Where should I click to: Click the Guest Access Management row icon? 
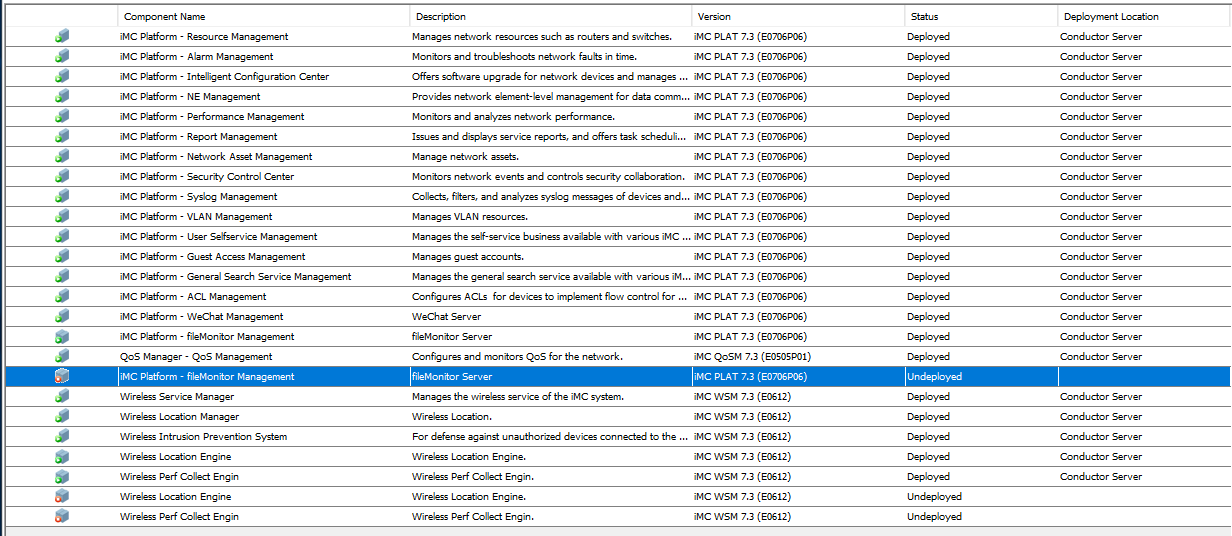[62, 257]
